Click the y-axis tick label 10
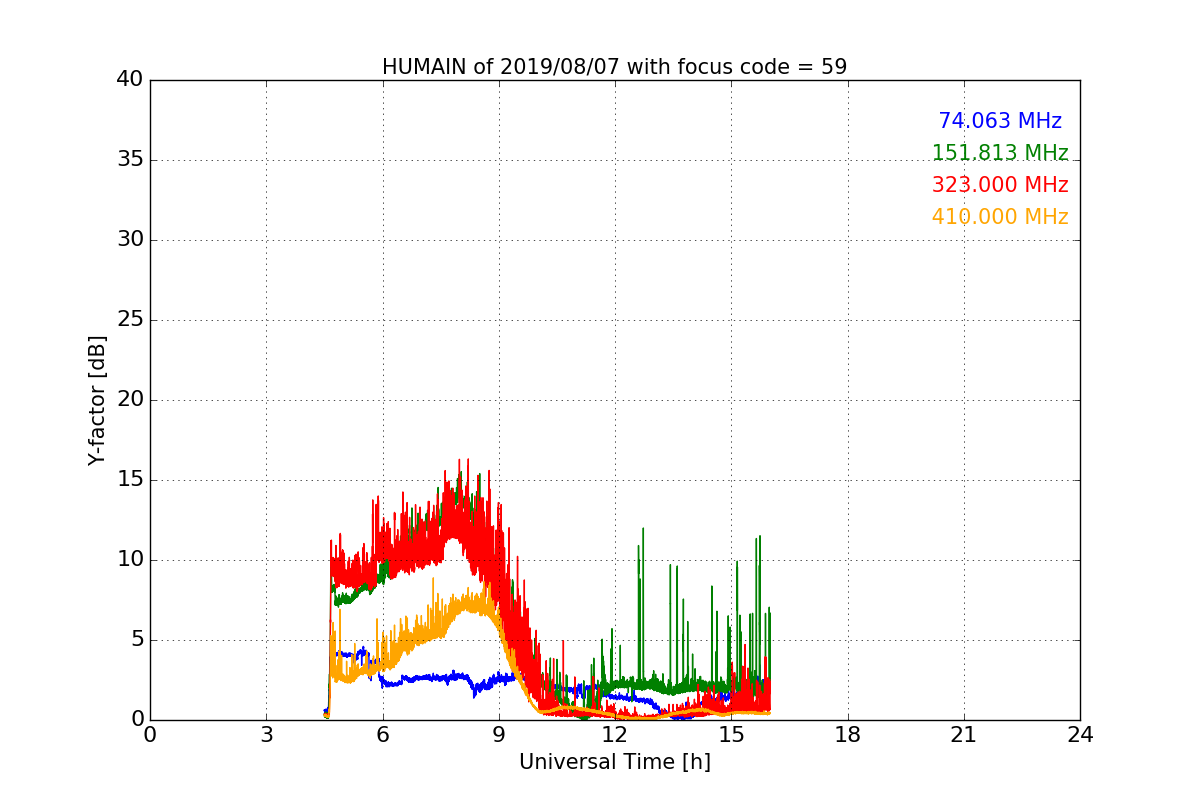 click(x=130, y=560)
